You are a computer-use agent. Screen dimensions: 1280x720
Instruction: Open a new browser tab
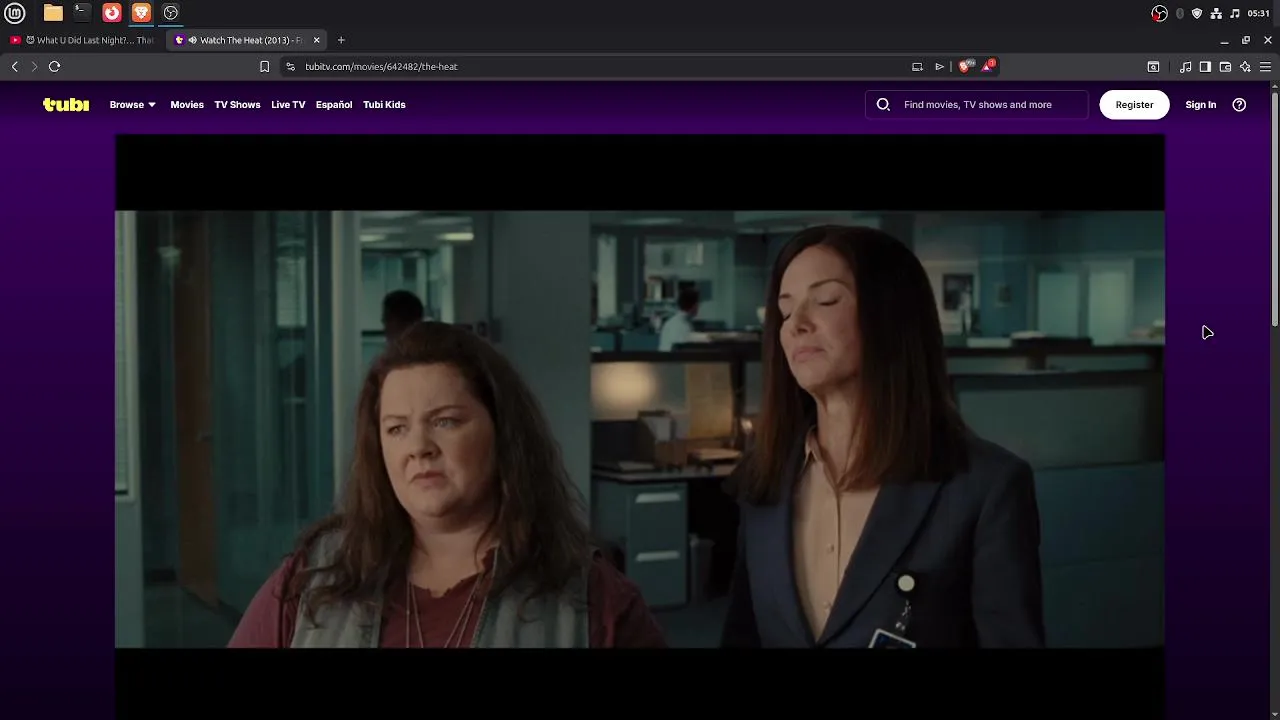point(341,40)
